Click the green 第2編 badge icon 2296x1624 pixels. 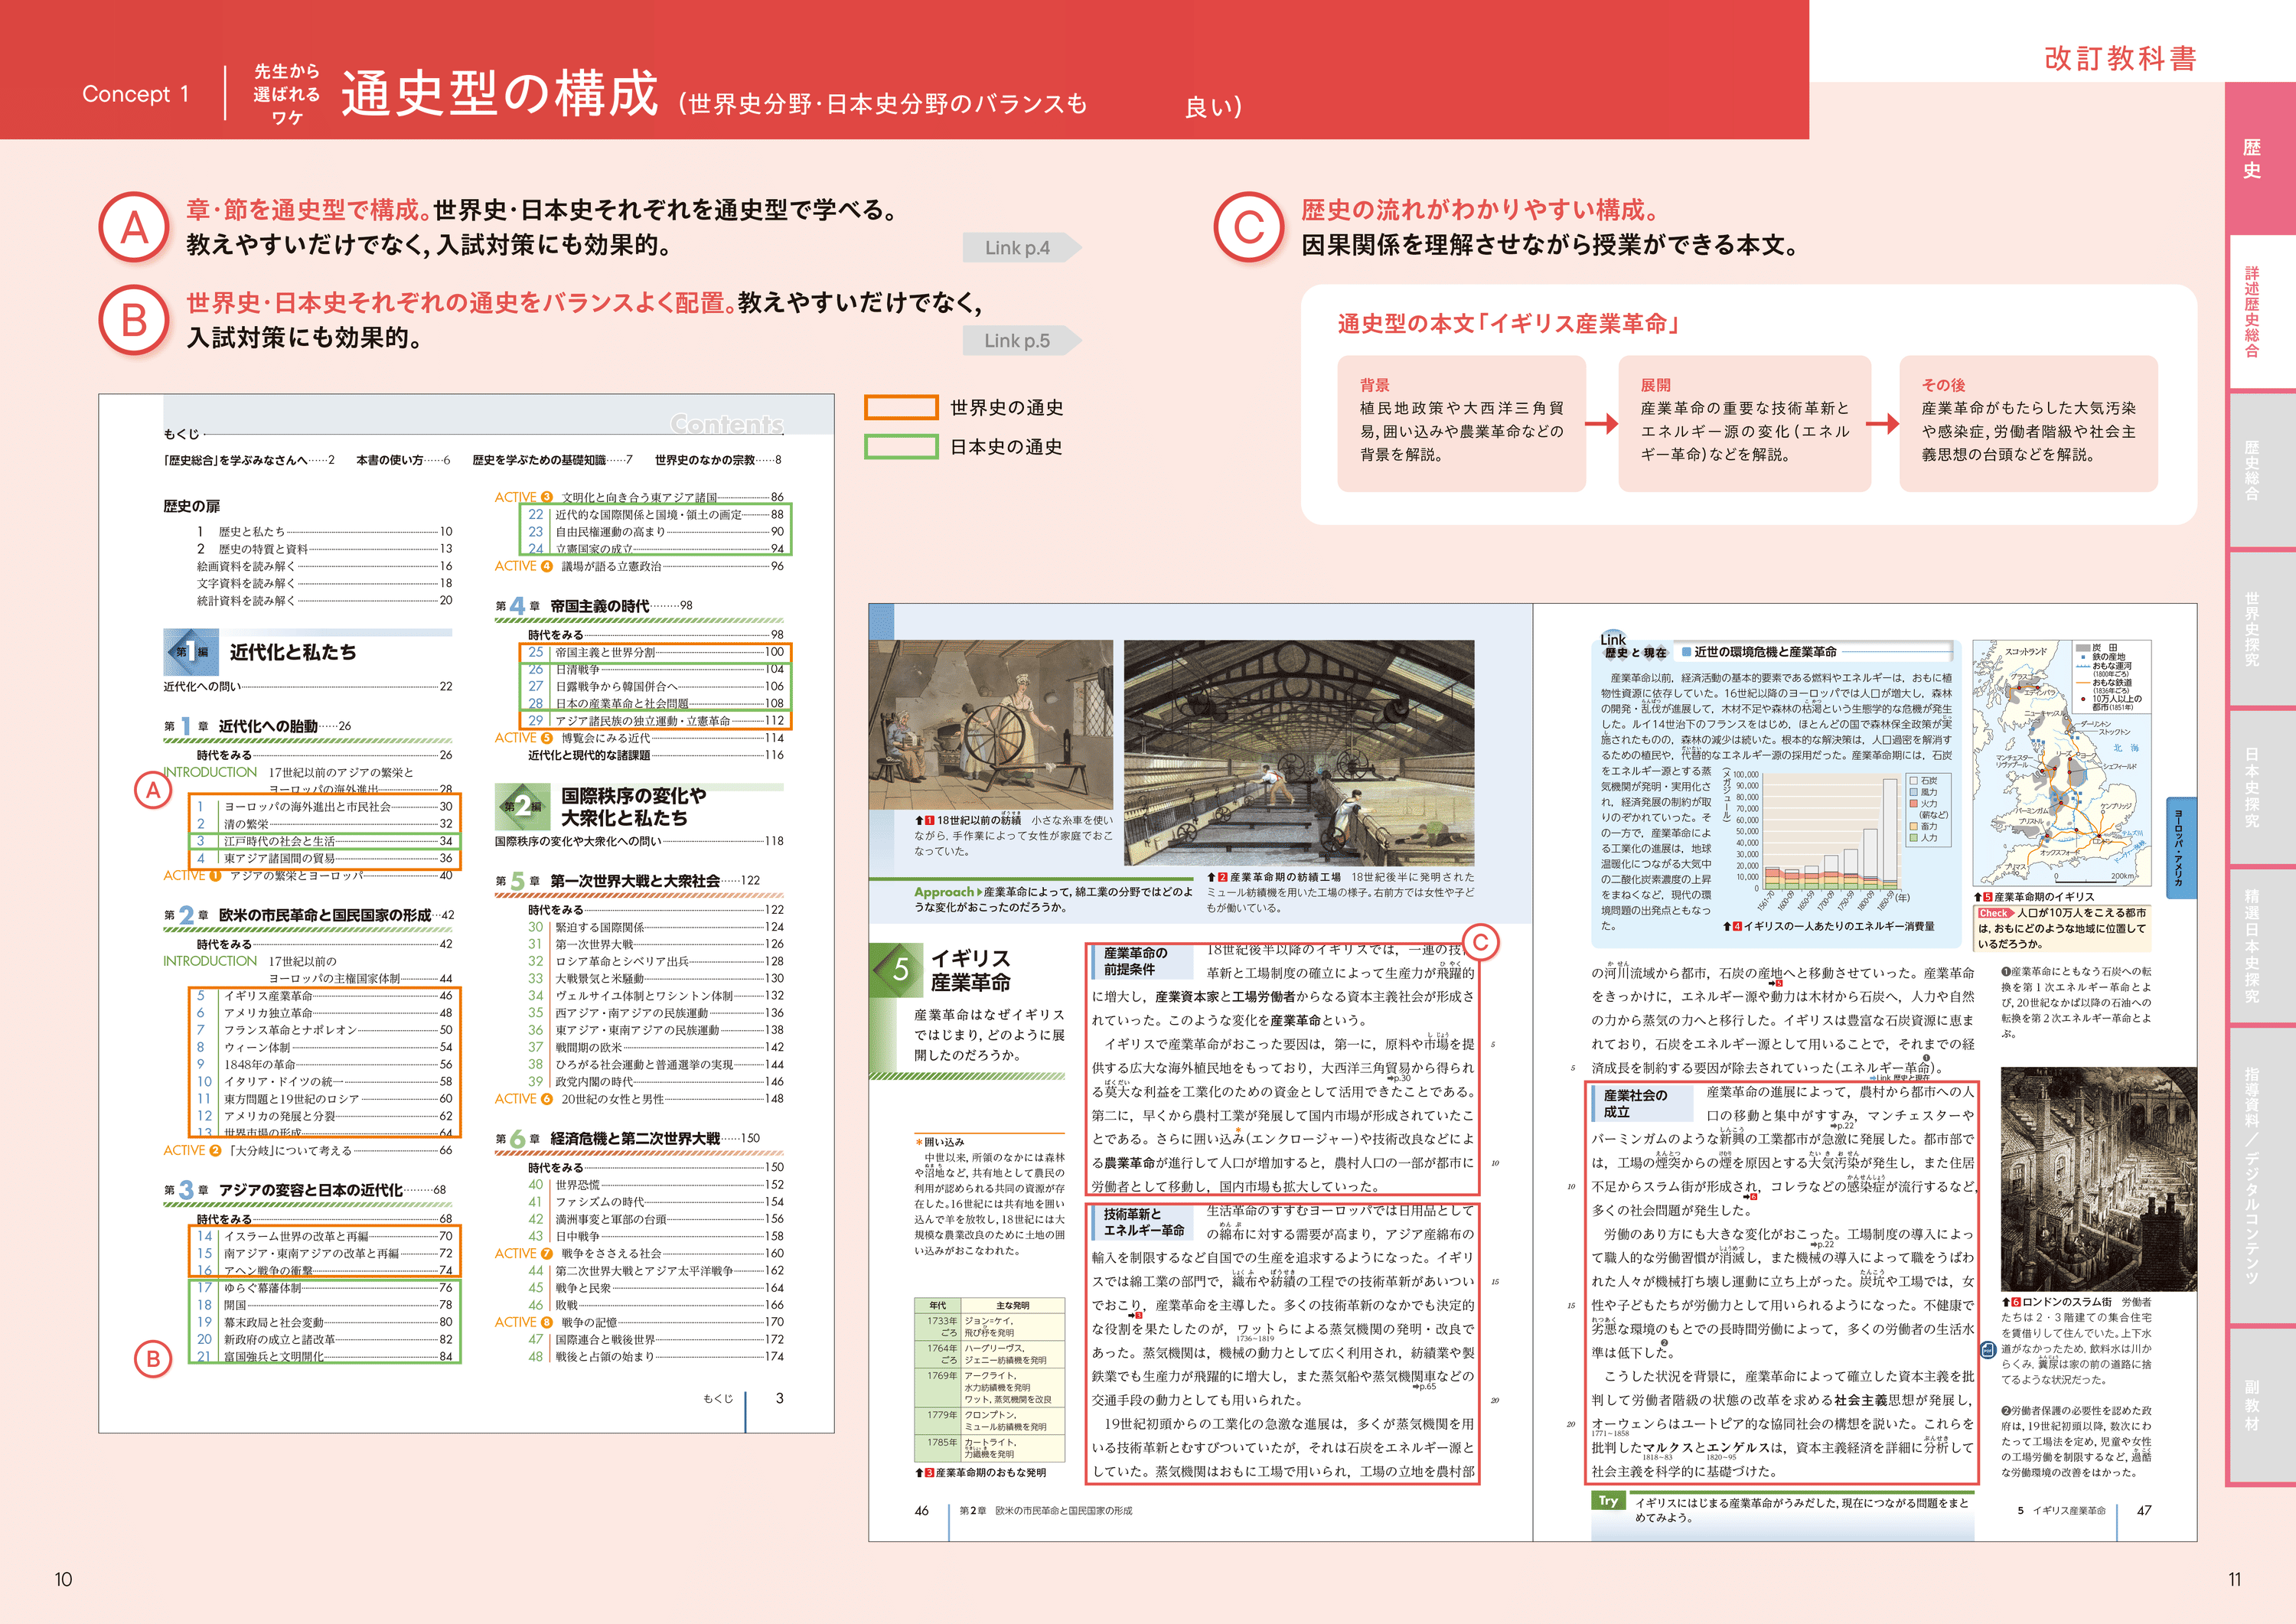(x=521, y=806)
